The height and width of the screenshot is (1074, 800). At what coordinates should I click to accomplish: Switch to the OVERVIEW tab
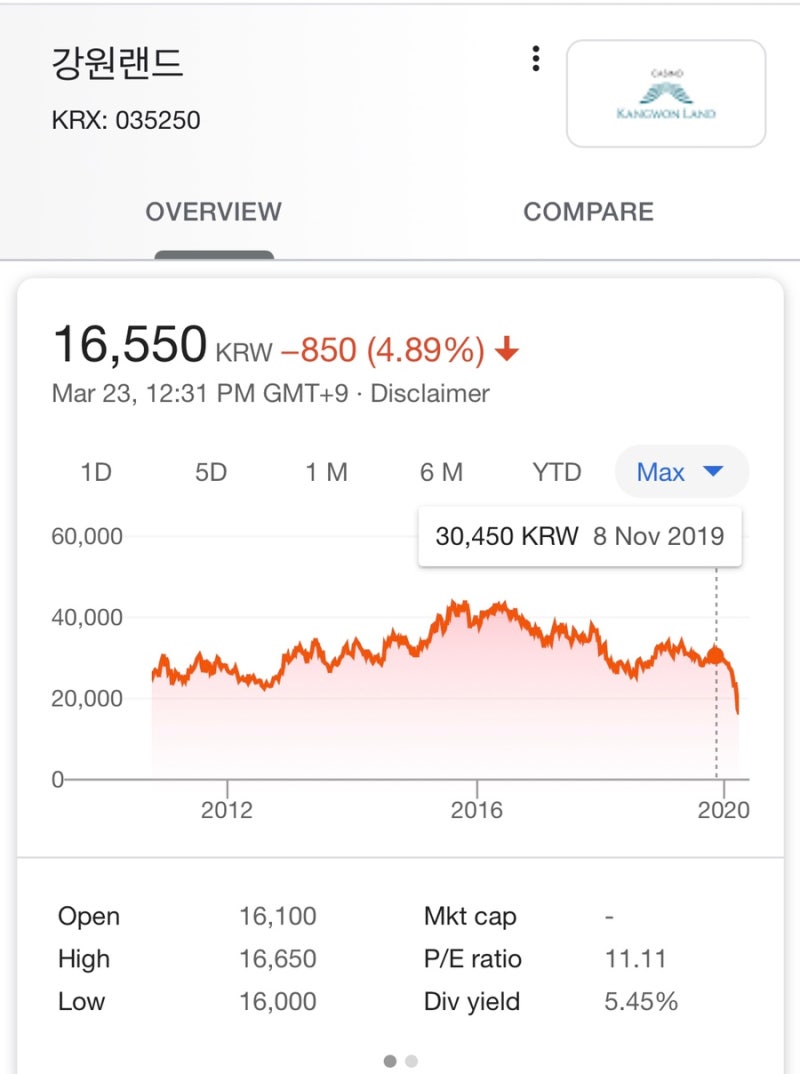click(213, 212)
